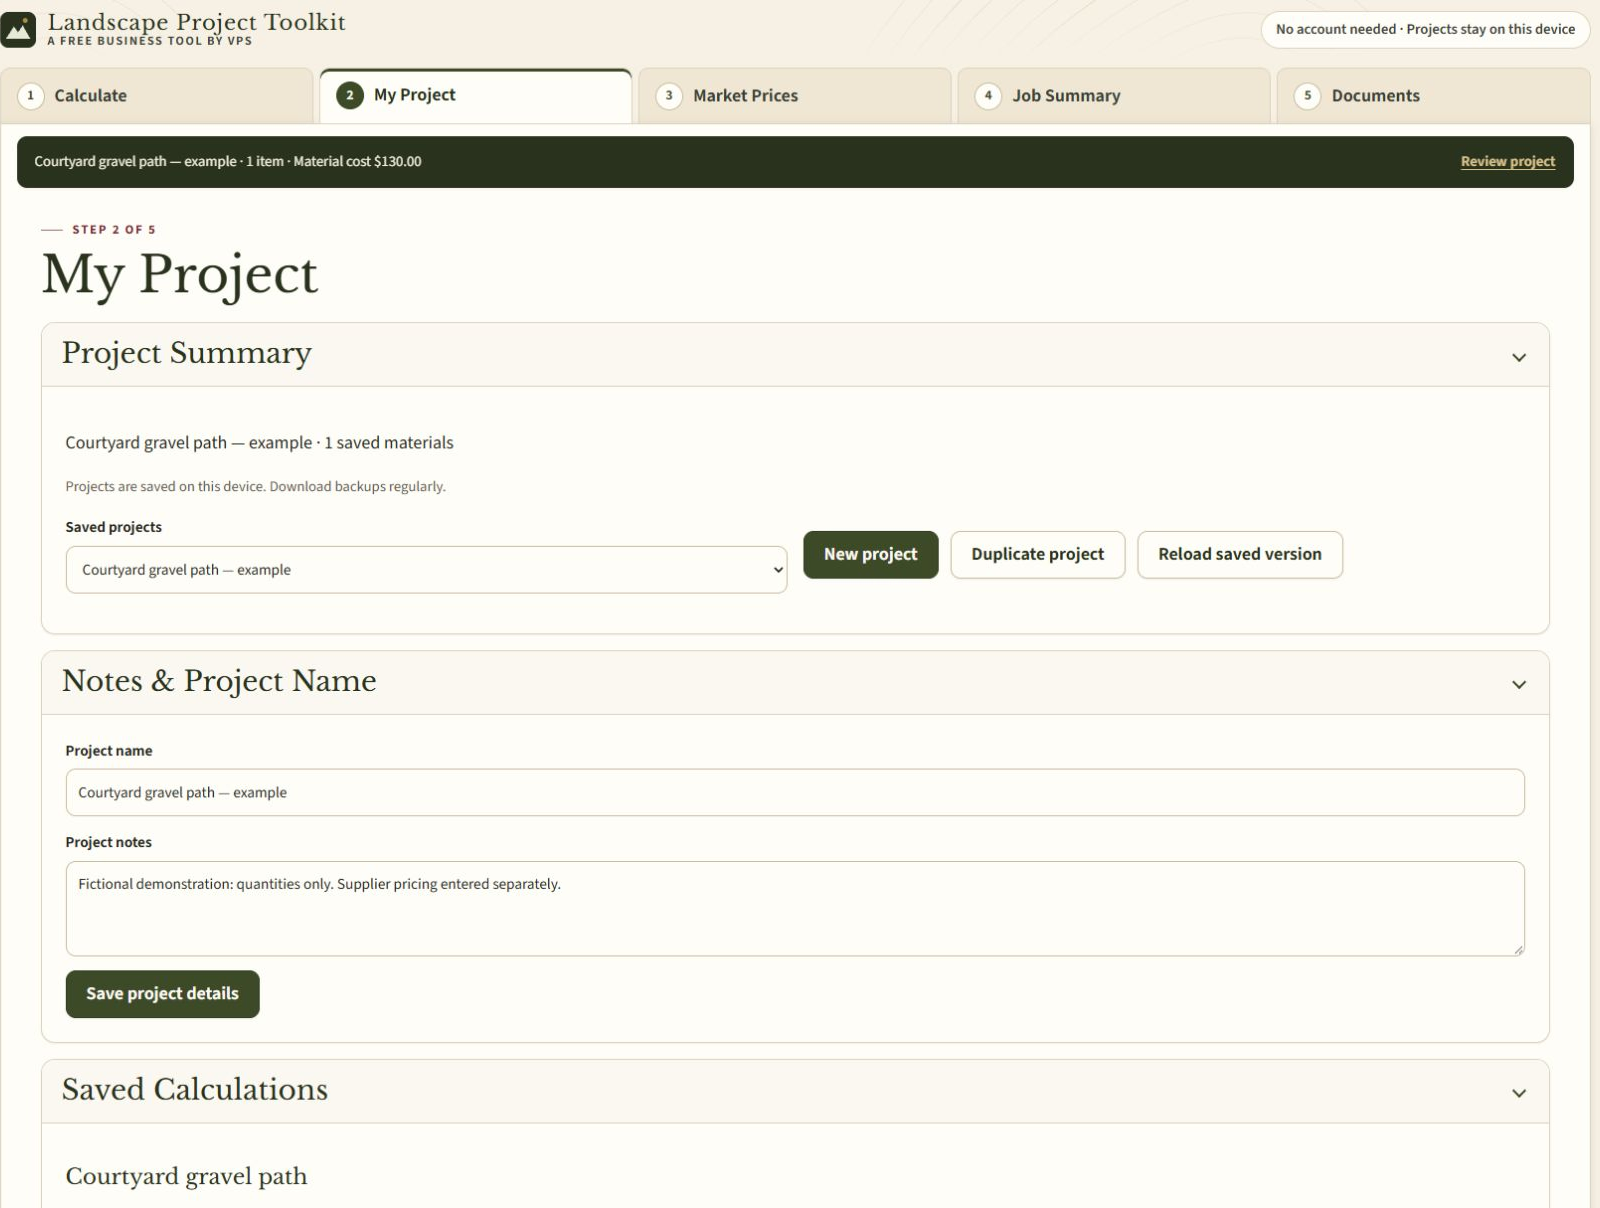Image resolution: width=1600 pixels, height=1208 pixels.
Task: Click the 'Courtyard gravel path' calculation title
Action: point(186,1176)
